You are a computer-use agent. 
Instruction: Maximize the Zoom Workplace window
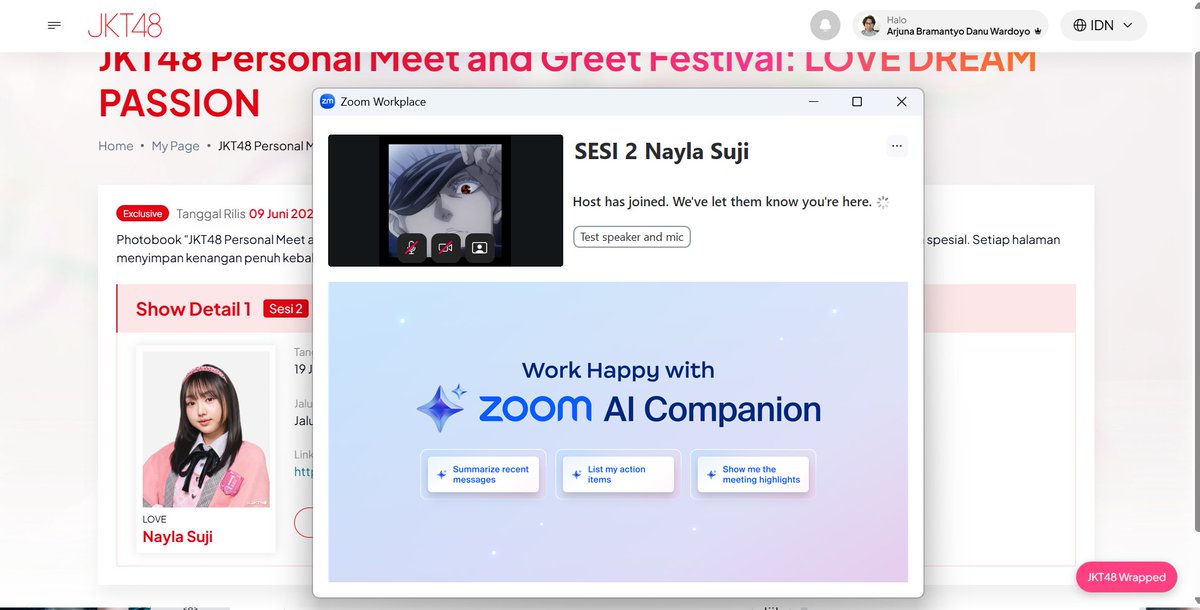coord(857,102)
